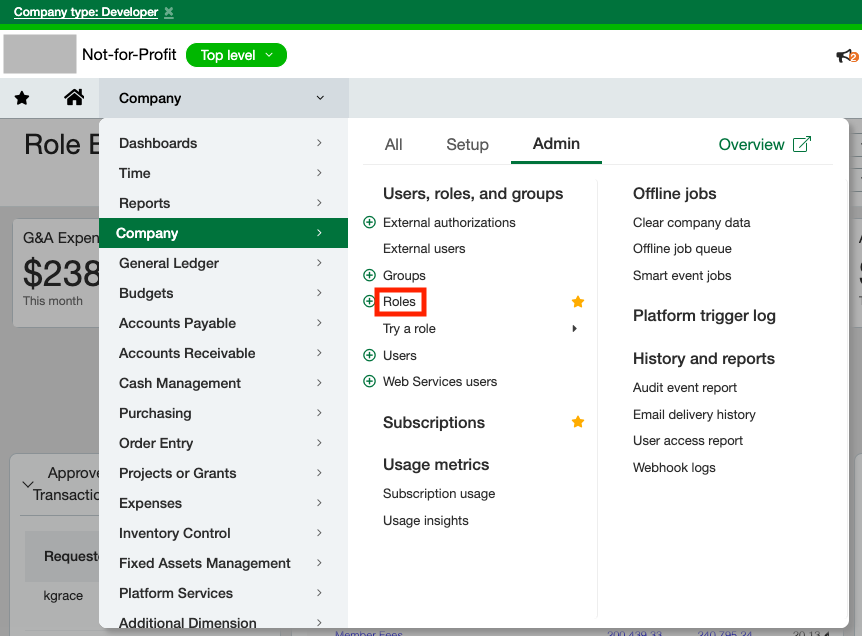Open Subscription usage
862x636 pixels.
tap(439, 494)
